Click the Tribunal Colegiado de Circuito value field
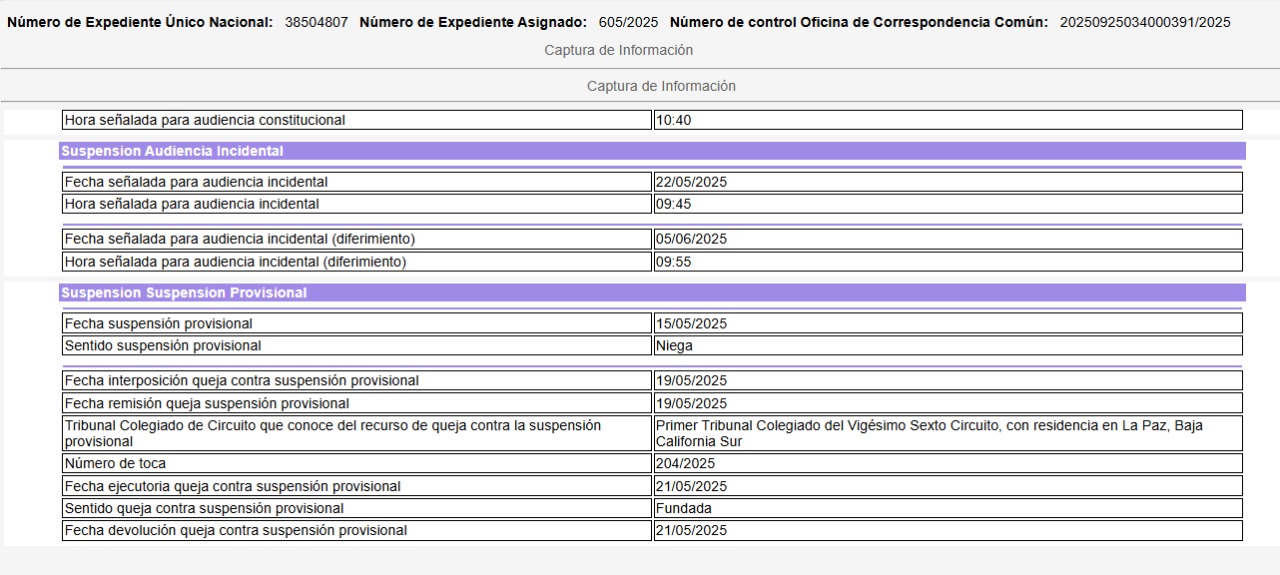 pos(947,433)
